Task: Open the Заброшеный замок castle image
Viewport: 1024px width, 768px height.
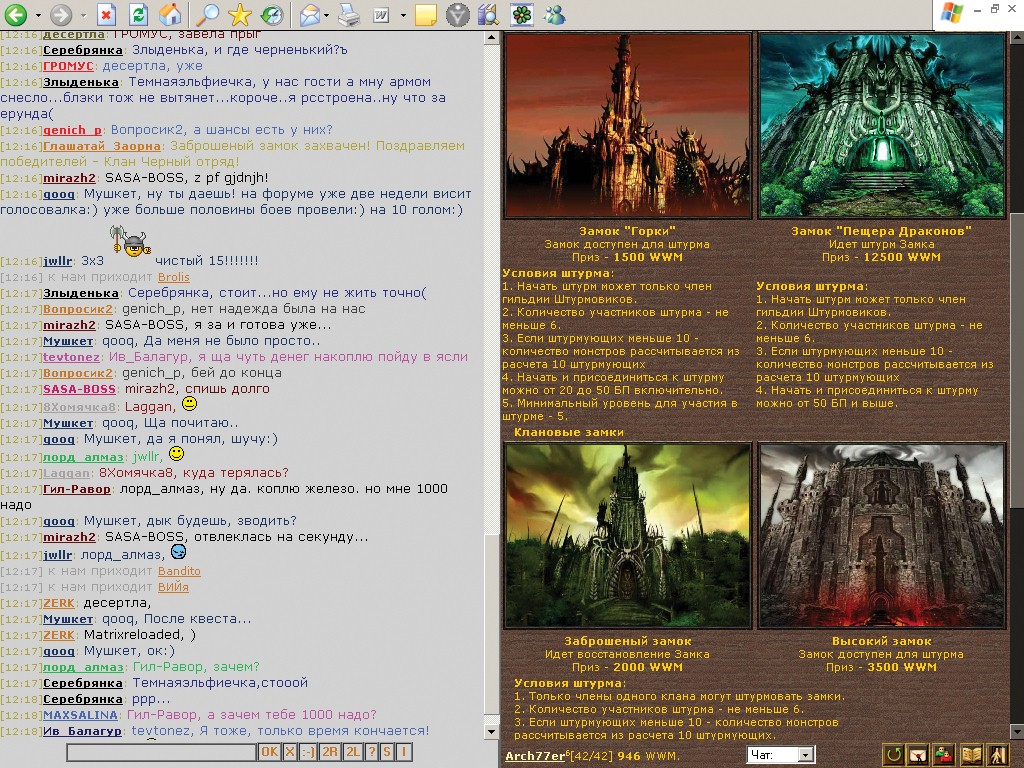Action: [628, 536]
